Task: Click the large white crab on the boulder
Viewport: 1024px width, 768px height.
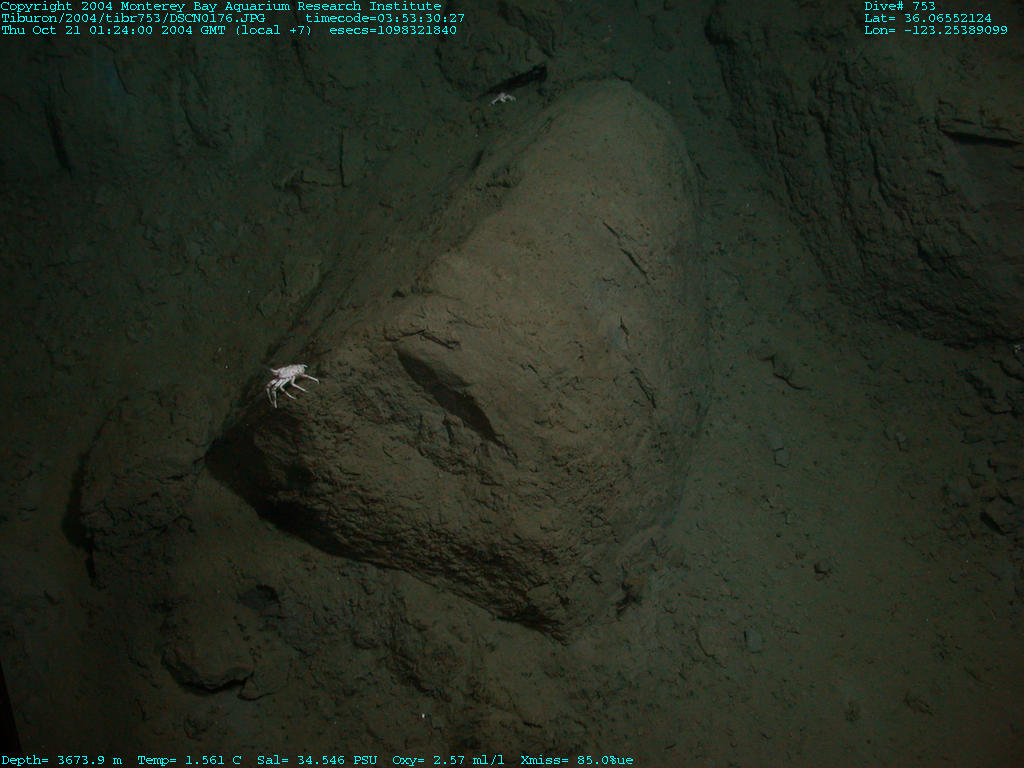Action: click(290, 384)
